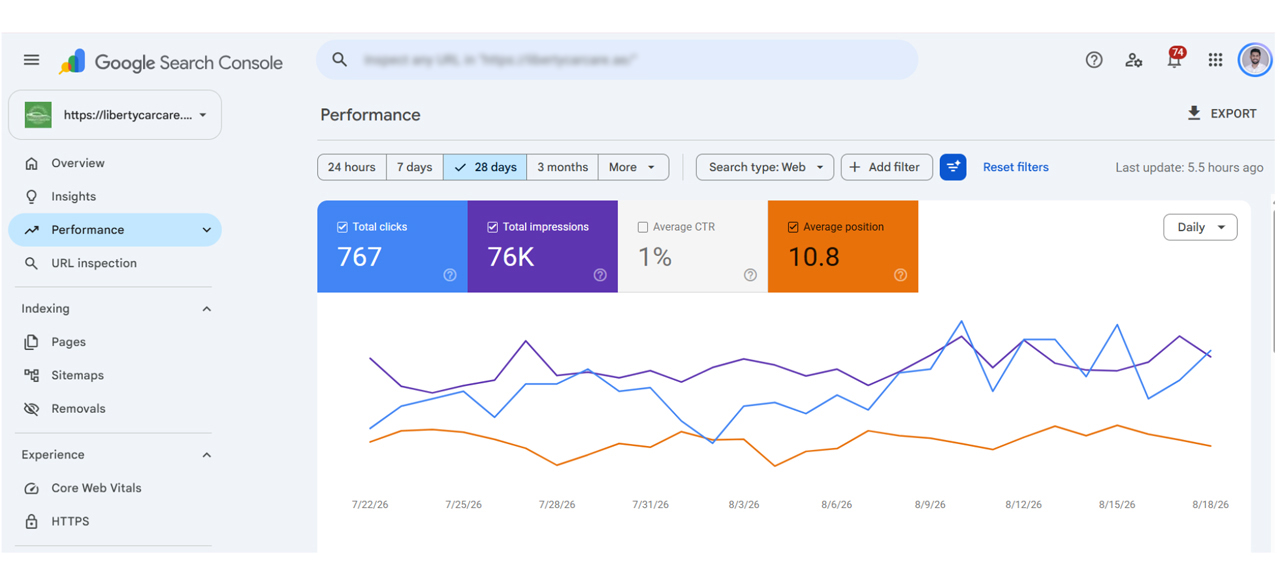Viewport: 1280px width, 572px height.
Task: Click the property favicon thumbnail
Action: [38, 115]
